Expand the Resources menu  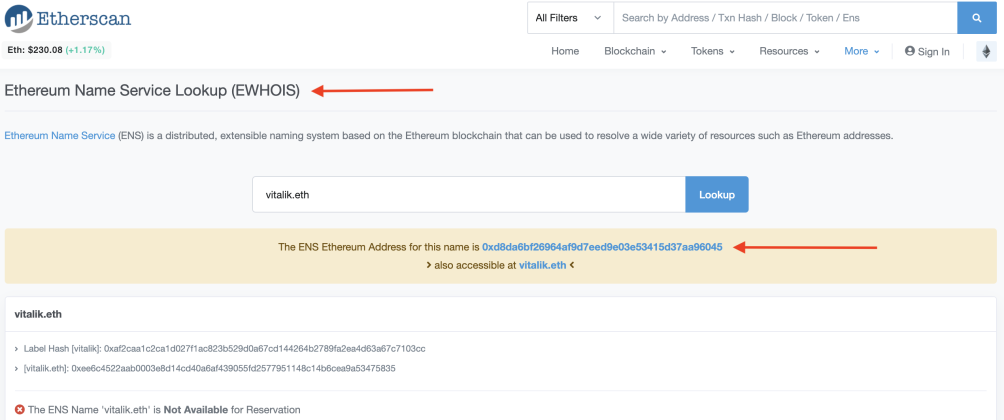(x=789, y=51)
